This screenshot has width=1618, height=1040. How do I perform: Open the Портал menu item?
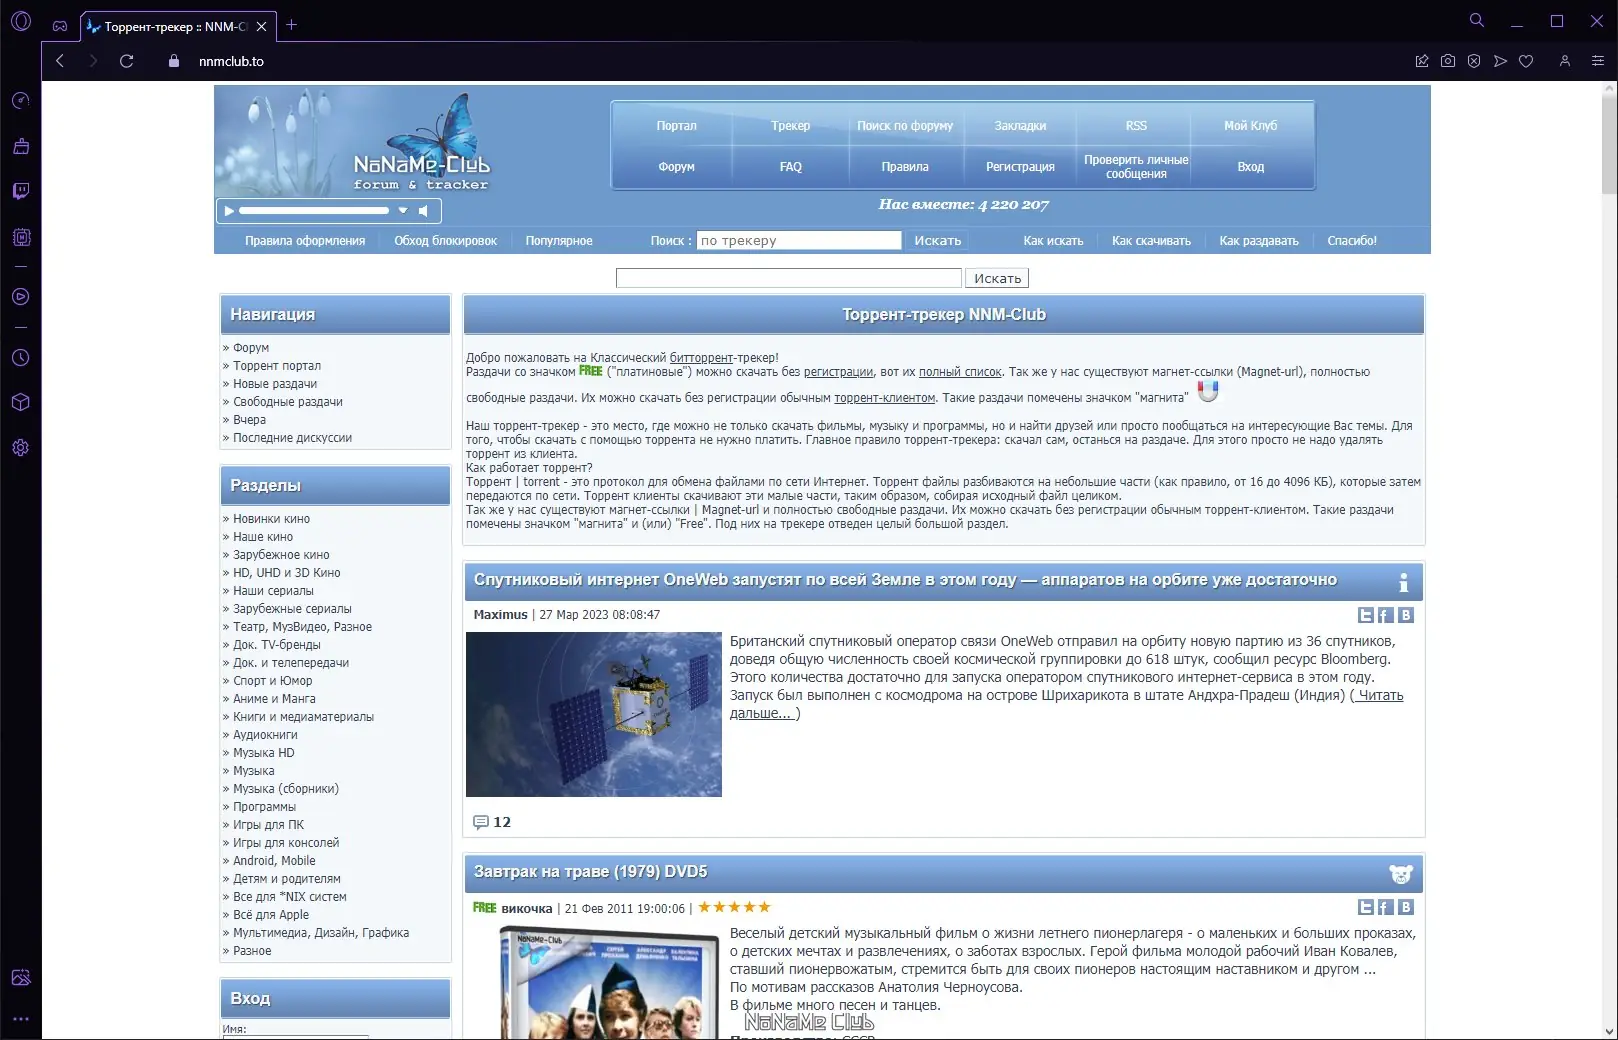click(677, 126)
